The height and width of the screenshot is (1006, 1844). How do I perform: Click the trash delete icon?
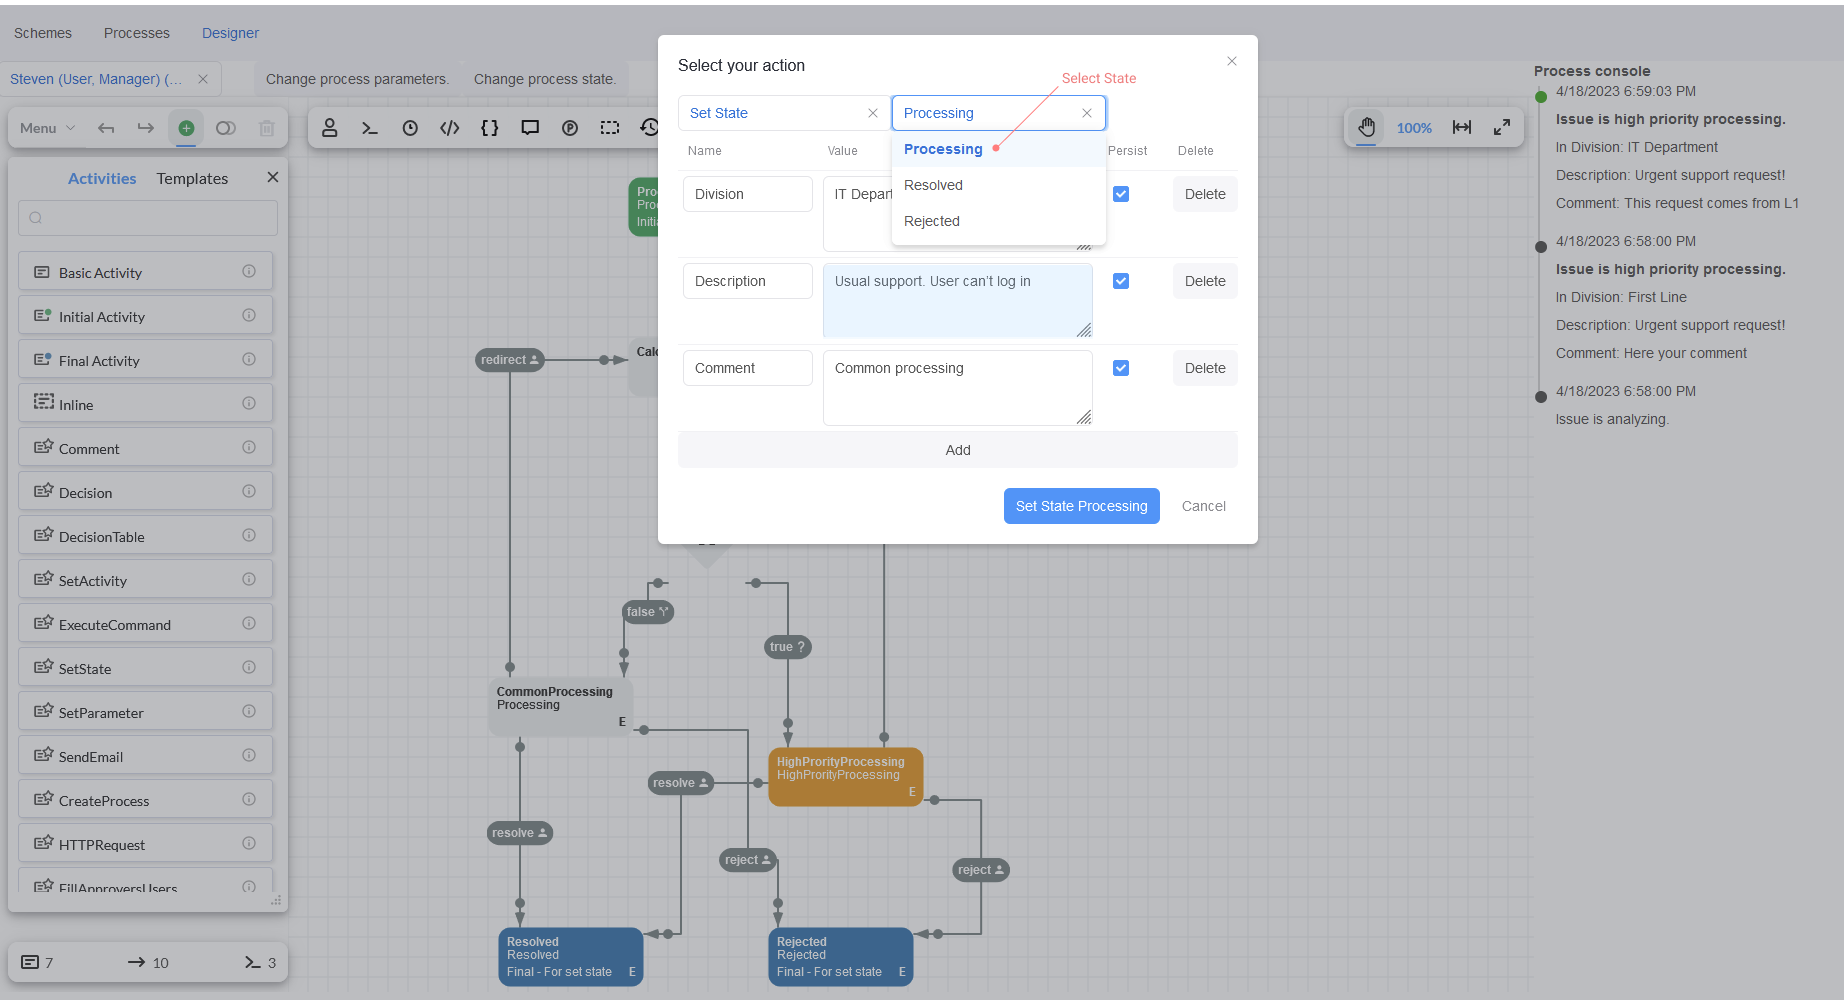[266, 128]
